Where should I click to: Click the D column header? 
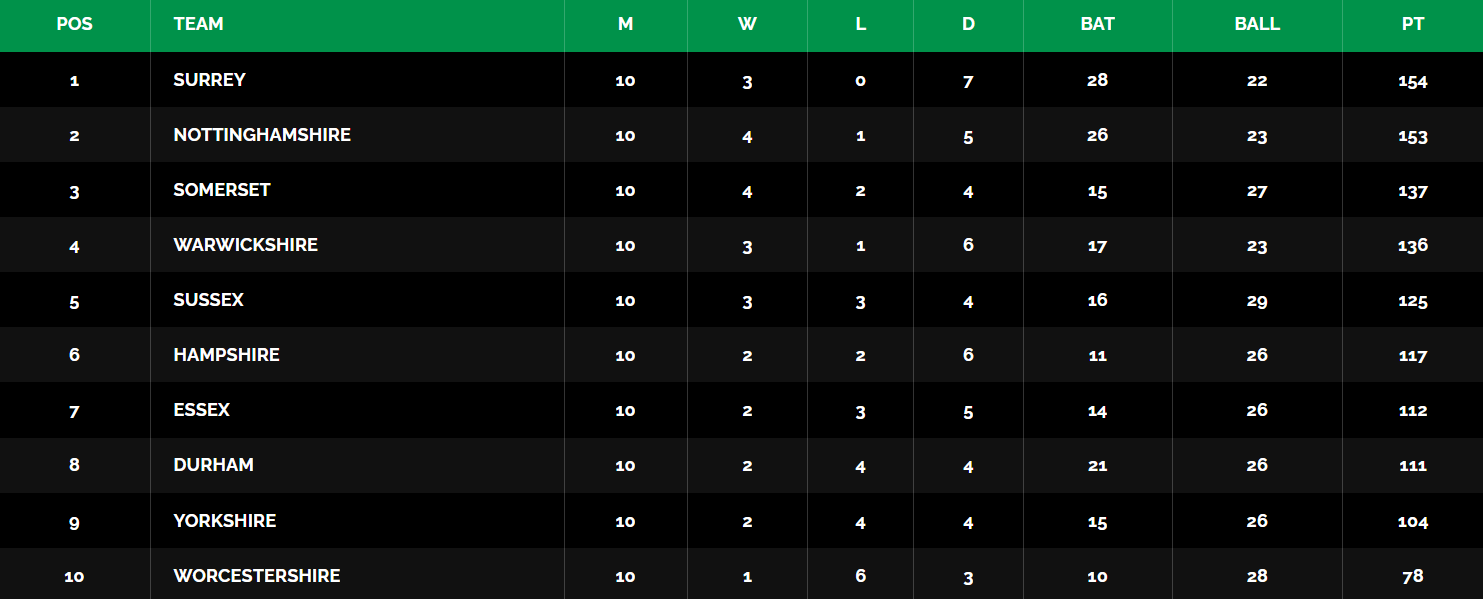coord(968,24)
